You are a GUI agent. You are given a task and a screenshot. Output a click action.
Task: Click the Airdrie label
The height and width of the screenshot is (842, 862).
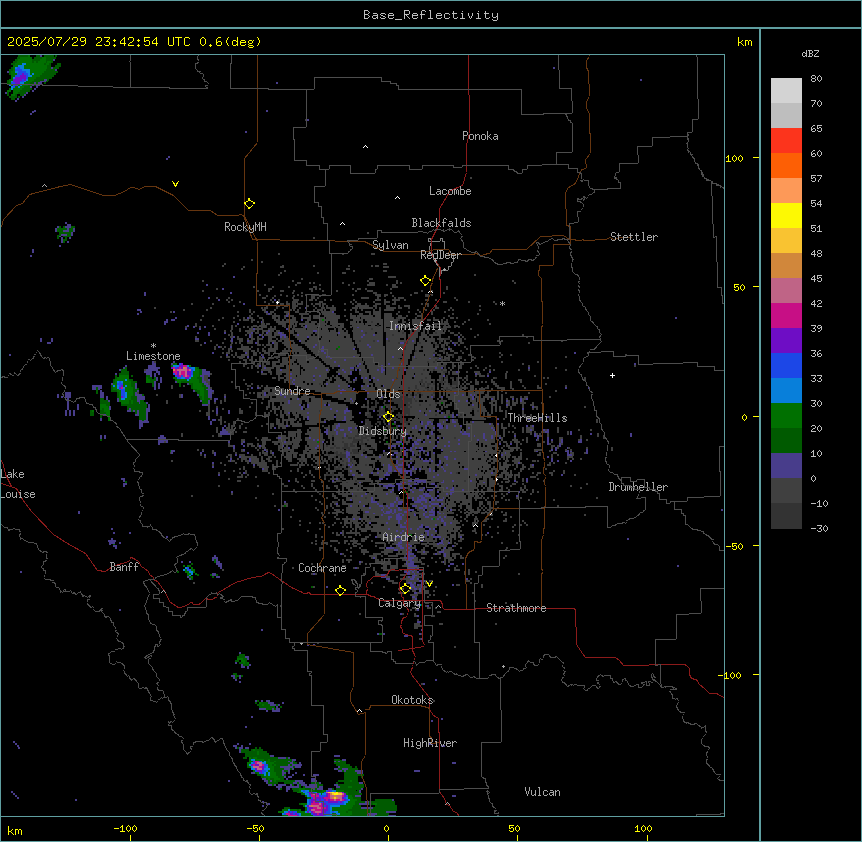(404, 537)
